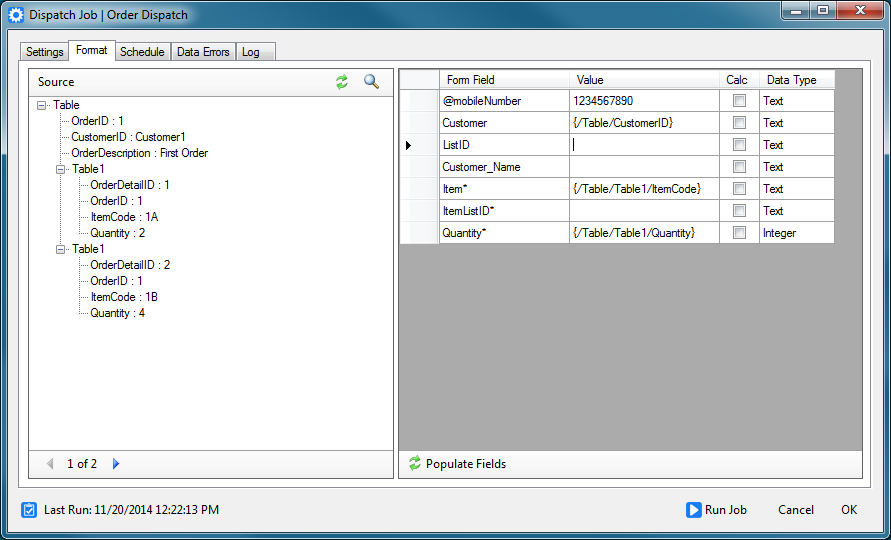Click the Last Run clipboard icon
This screenshot has height=540, width=891.
(29, 510)
